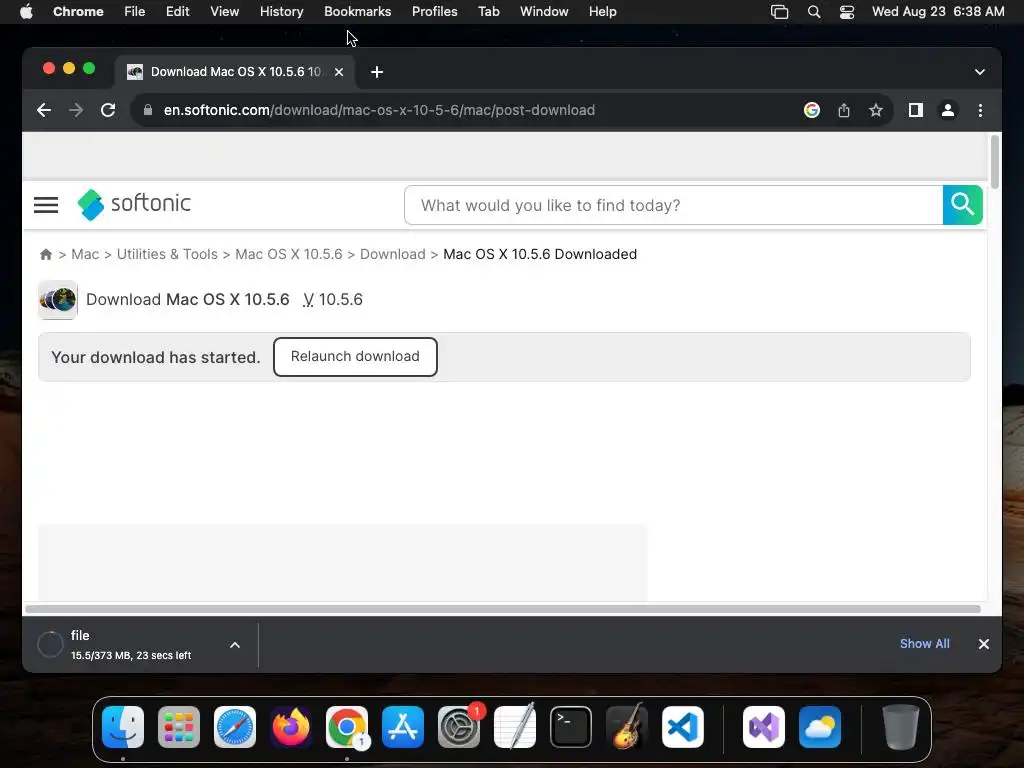Click the Mac OS X 10.5.6 app thumbnail

57,300
